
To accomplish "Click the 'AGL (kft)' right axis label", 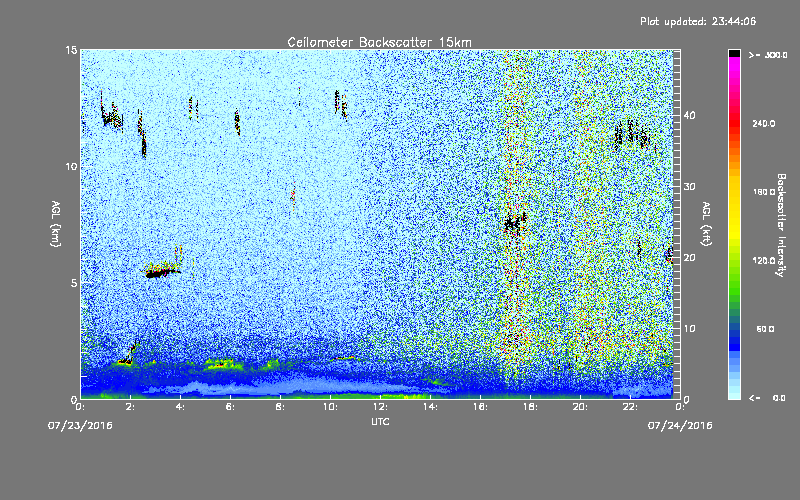I will click(707, 224).
